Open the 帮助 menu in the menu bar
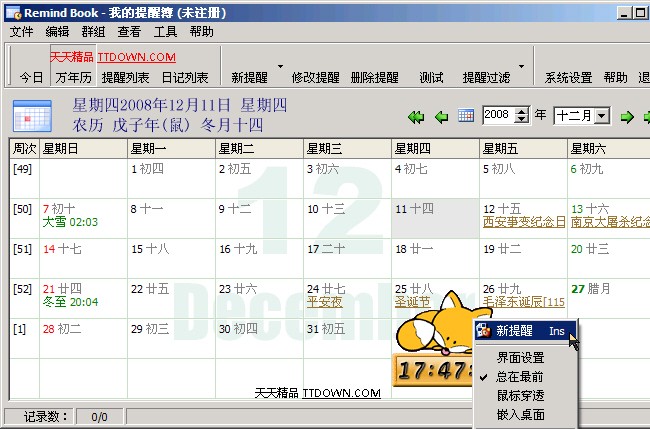Viewport: 650px width, 429px height. tap(201, 32)
